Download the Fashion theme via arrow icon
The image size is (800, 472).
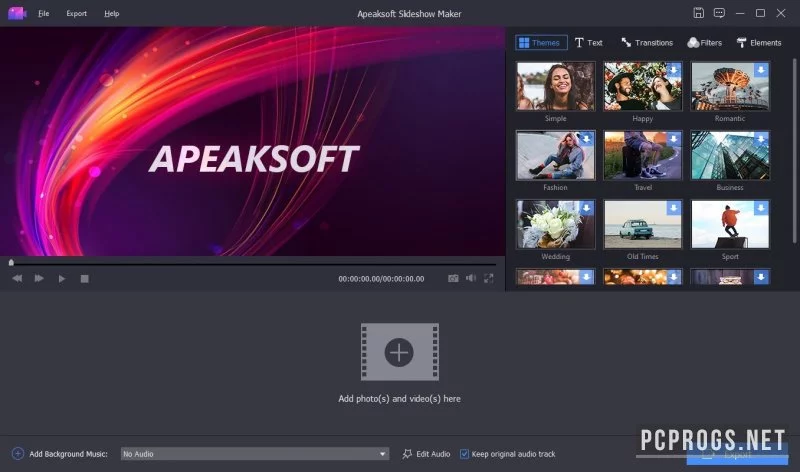[586, 139]
